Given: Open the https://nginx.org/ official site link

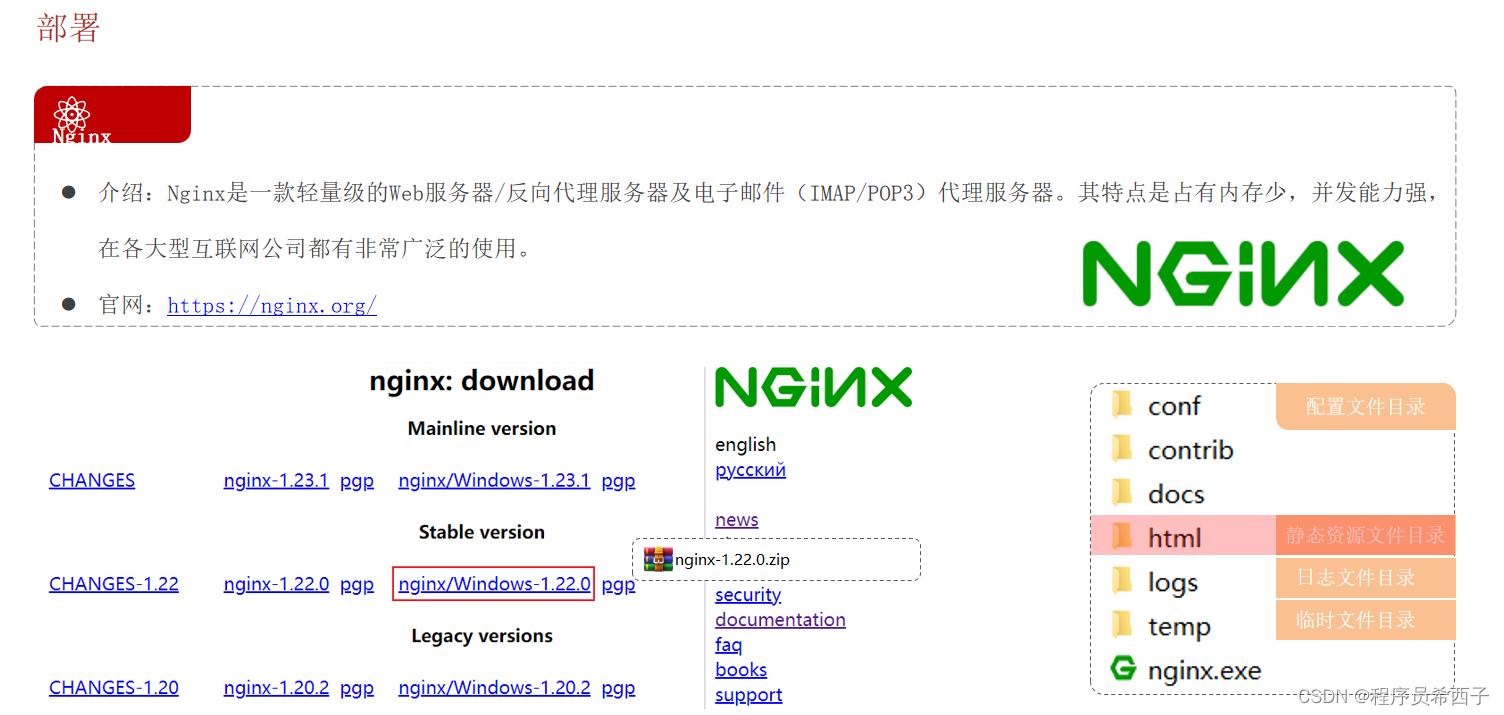Looking at the screenshot, I should [272, 306].
